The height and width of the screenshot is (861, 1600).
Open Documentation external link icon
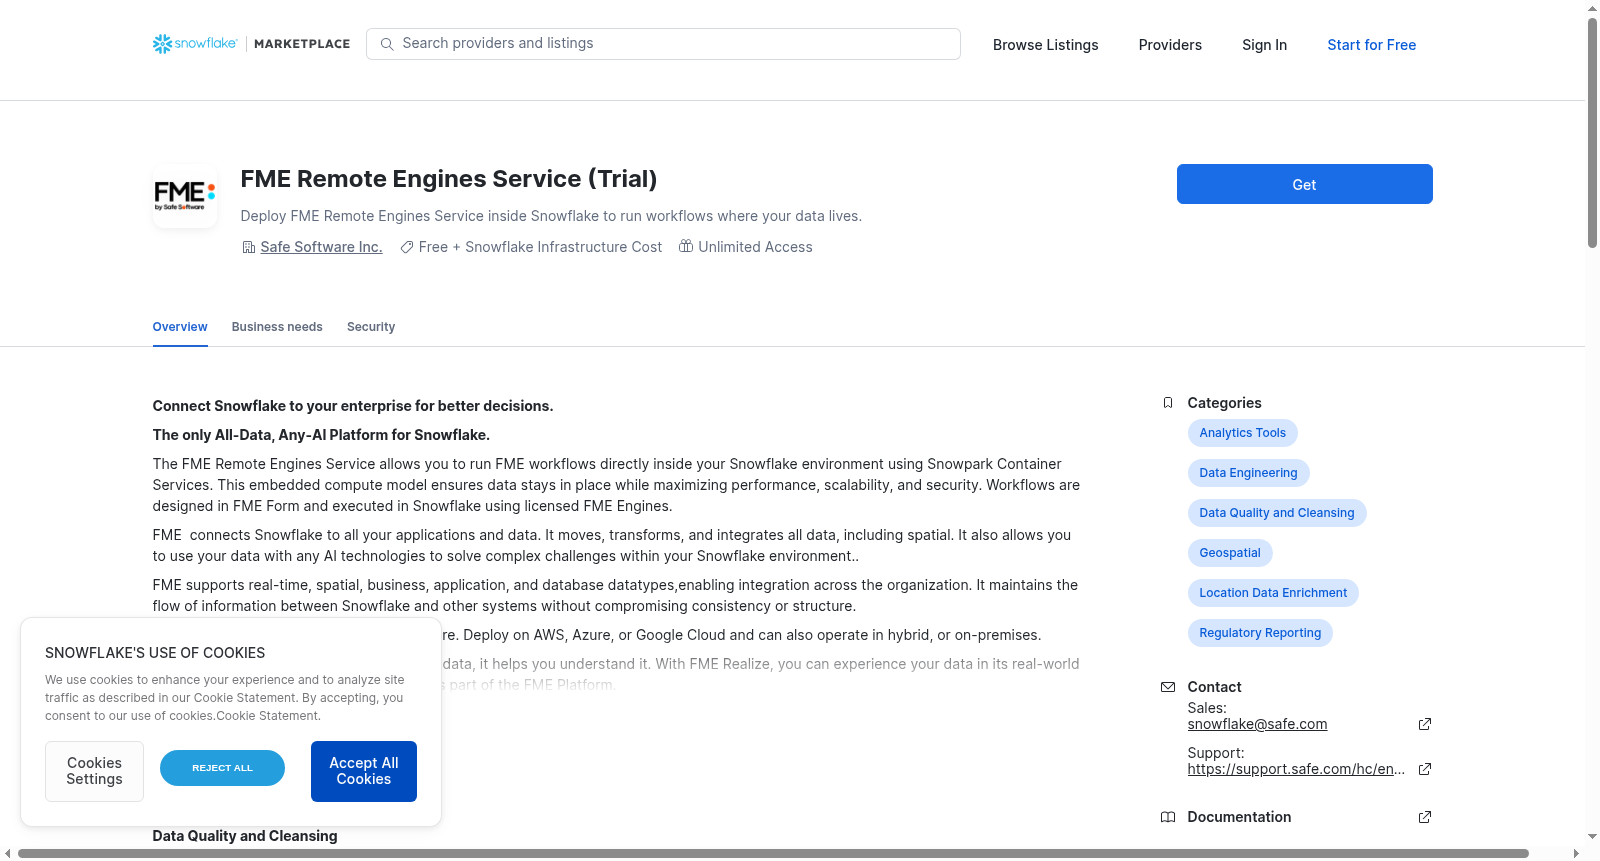click(1425, 817)
